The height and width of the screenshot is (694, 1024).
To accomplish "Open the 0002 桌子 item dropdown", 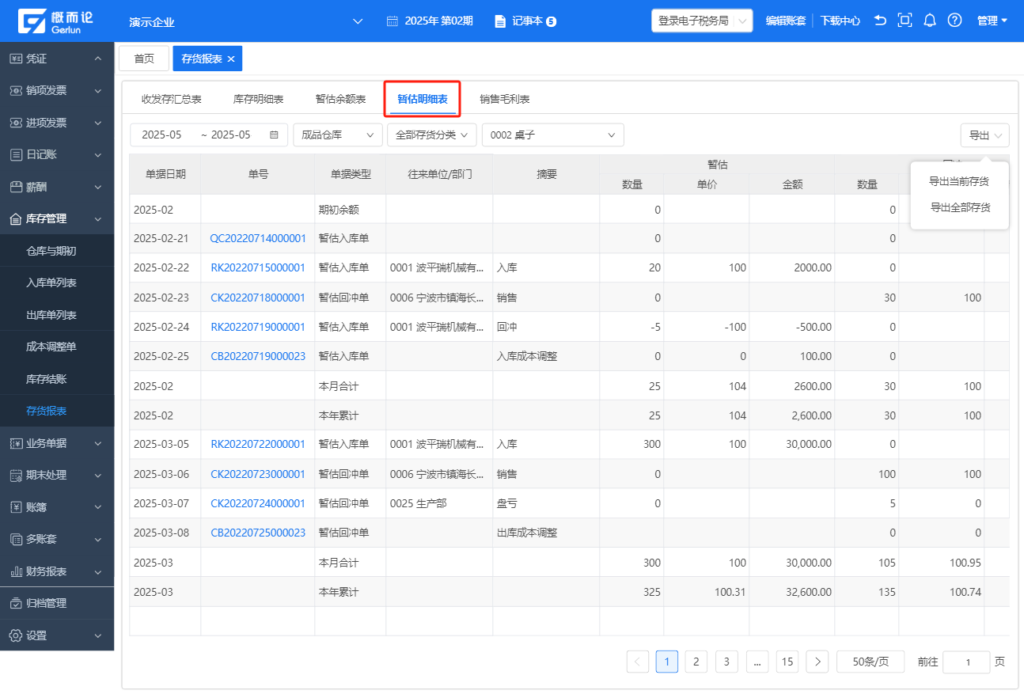I will 552,135.
